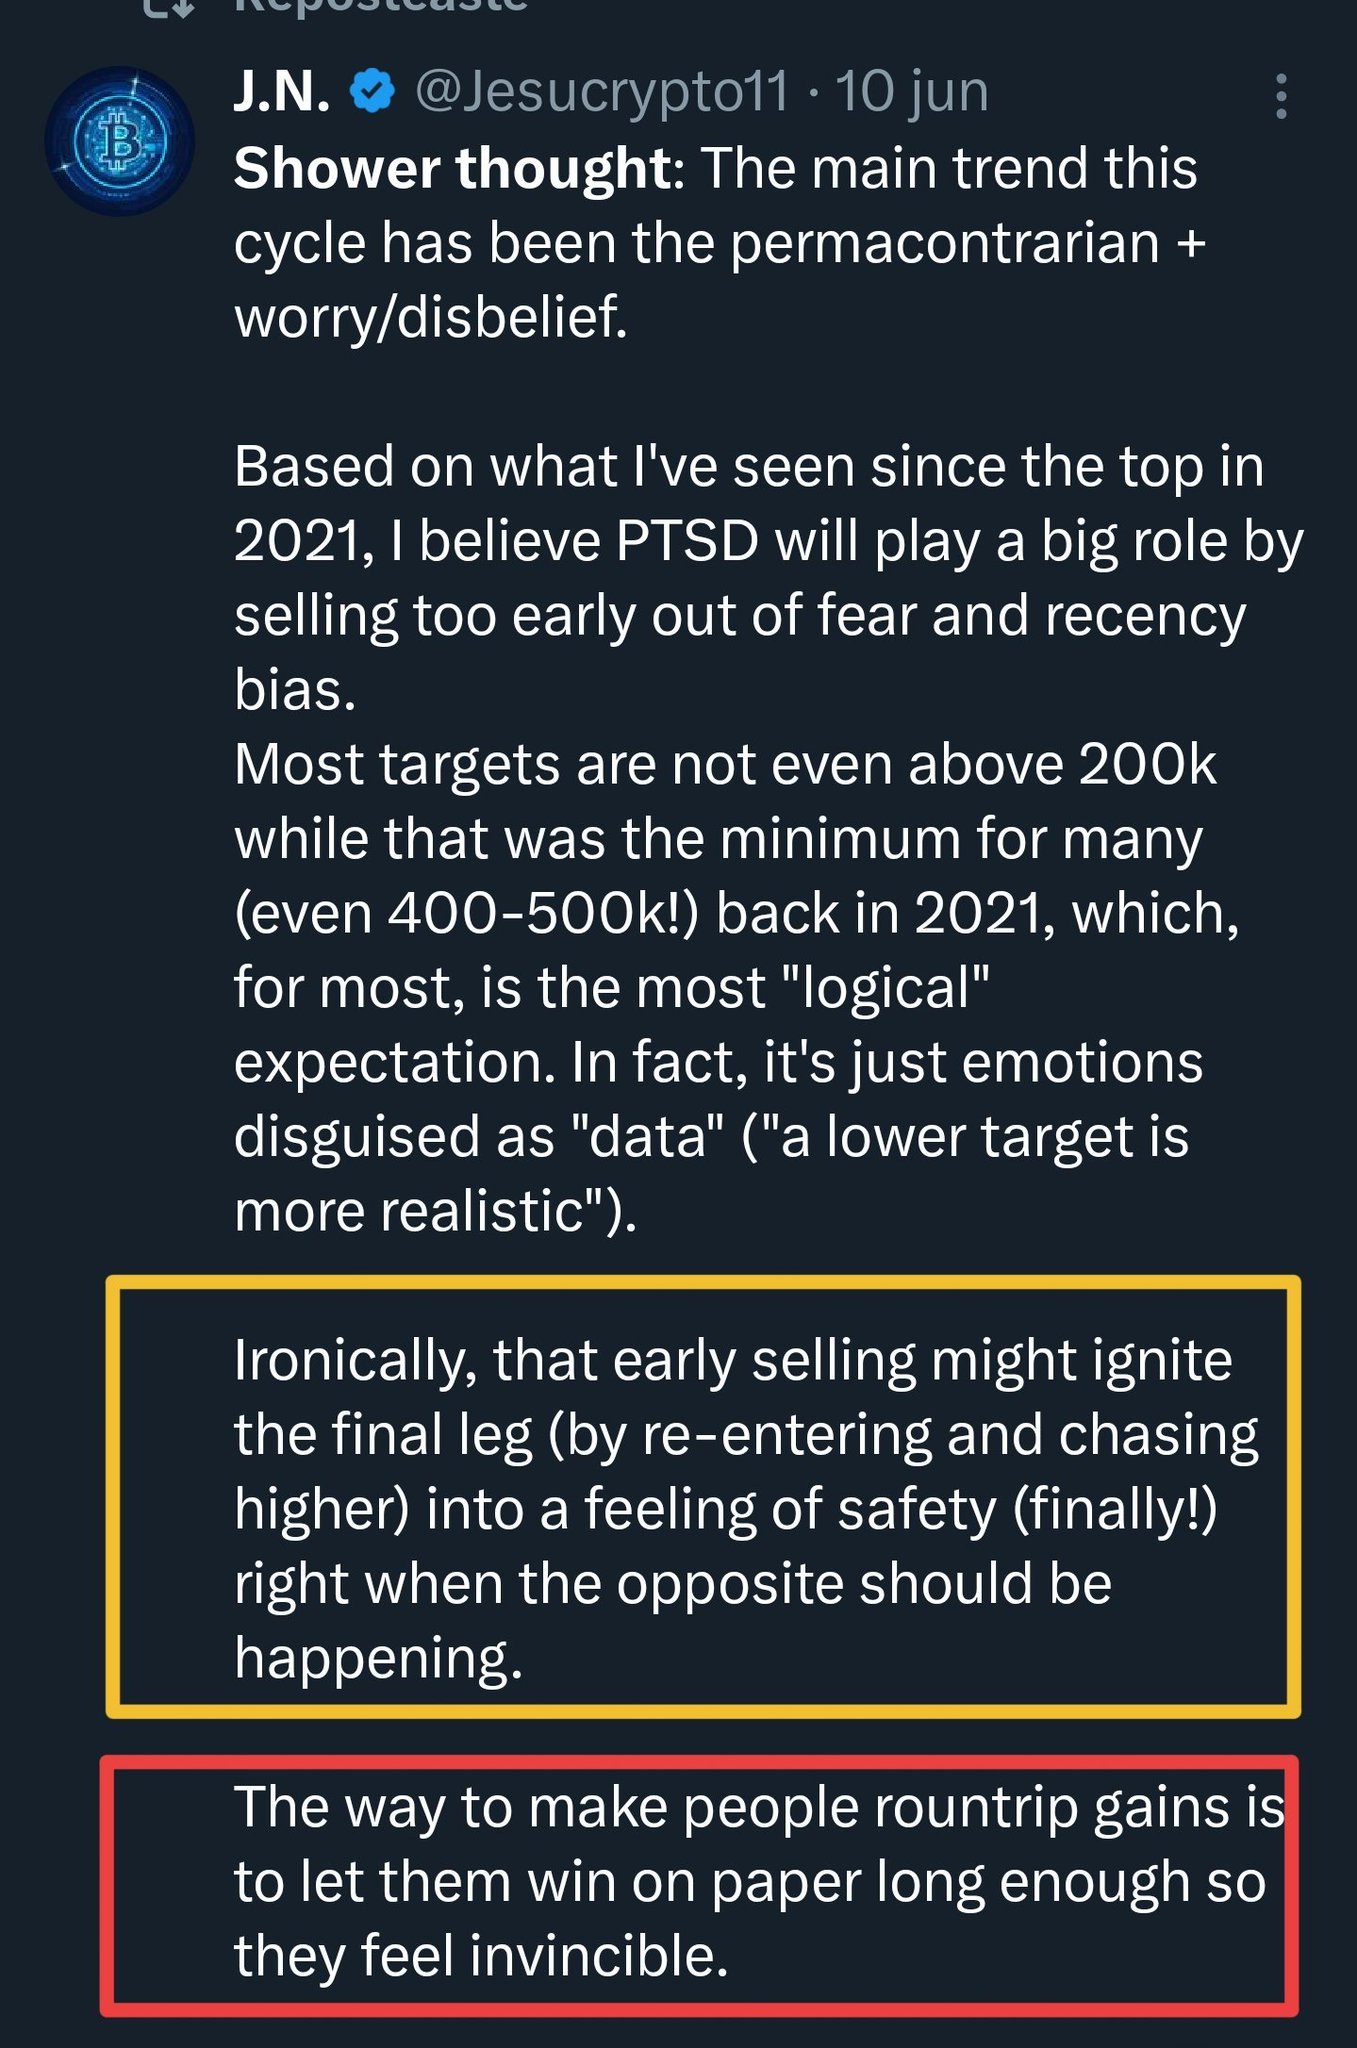Screen dimensions: 1357x2048
Task: Click the @Jesucrypto11 handle
Action: tap(601, 92)
